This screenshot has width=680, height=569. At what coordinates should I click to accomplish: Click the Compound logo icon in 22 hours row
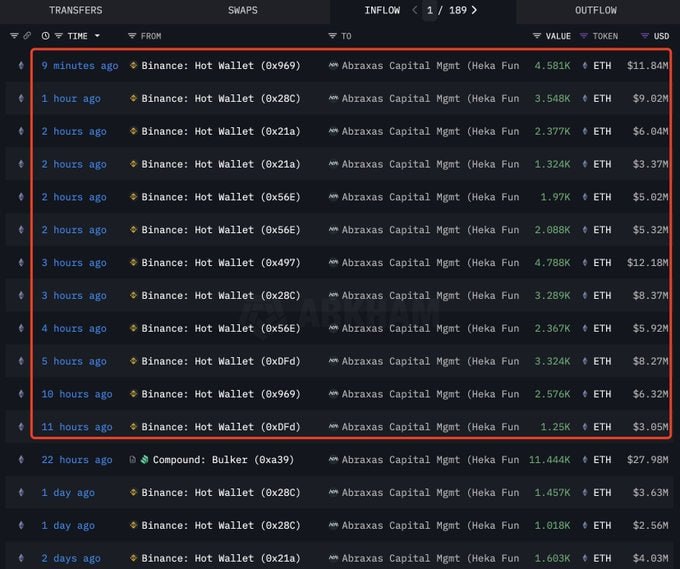145,459
